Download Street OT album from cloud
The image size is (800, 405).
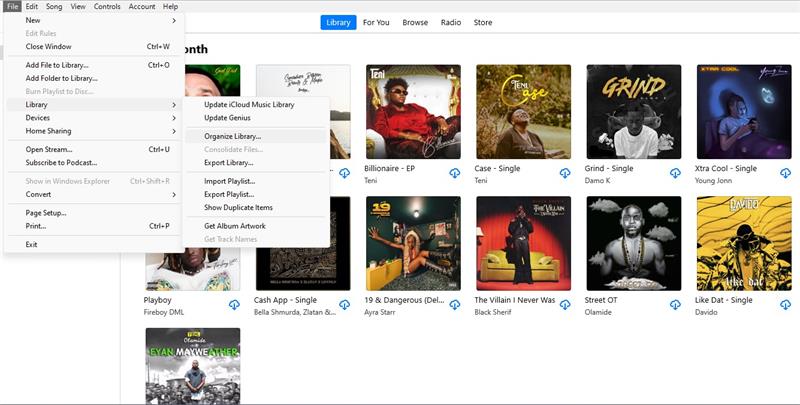click(675, 305)
